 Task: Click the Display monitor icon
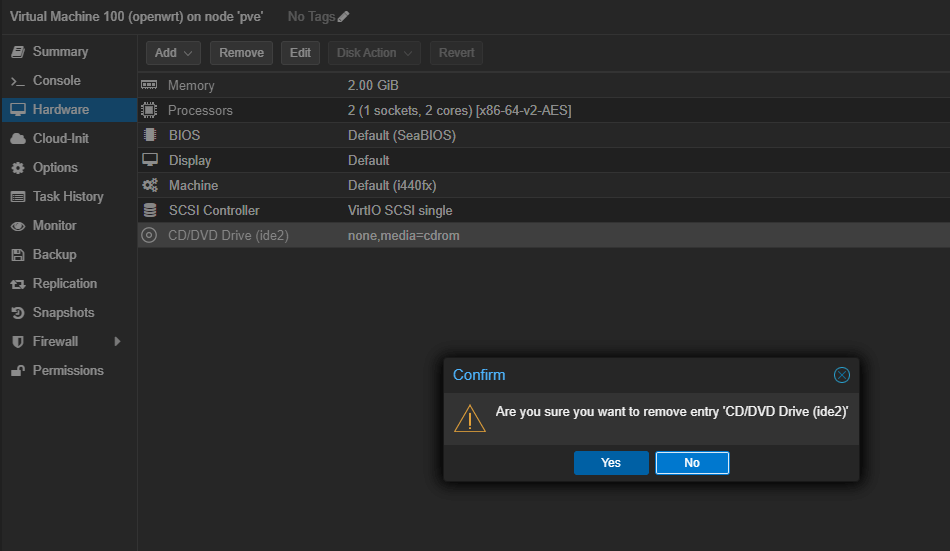150,160
